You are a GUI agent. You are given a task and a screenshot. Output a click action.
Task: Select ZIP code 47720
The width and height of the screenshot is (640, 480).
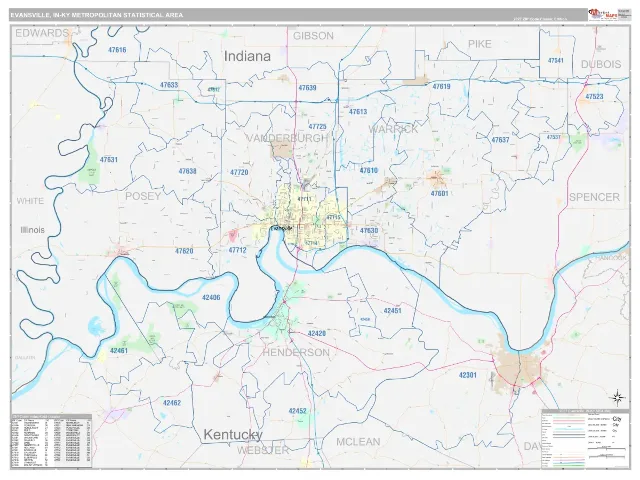point(239,172)
